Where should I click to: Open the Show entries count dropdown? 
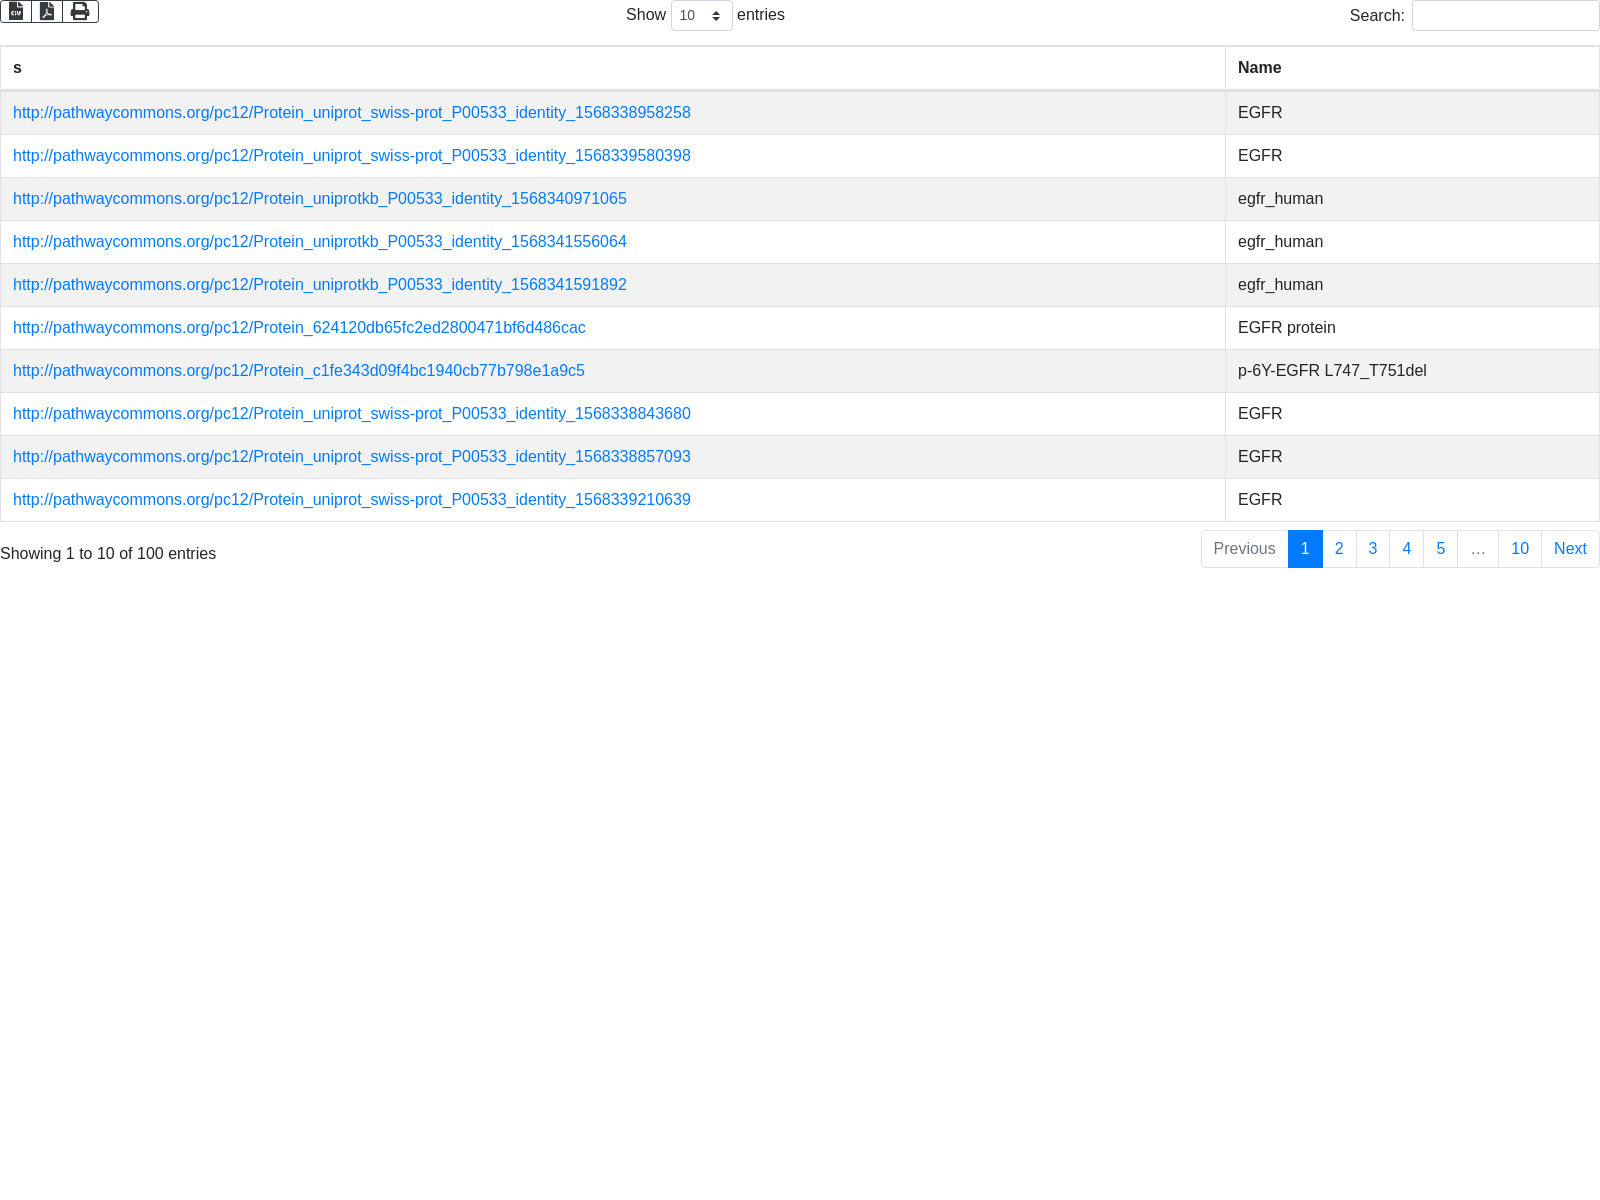click(x=701, y=16)
